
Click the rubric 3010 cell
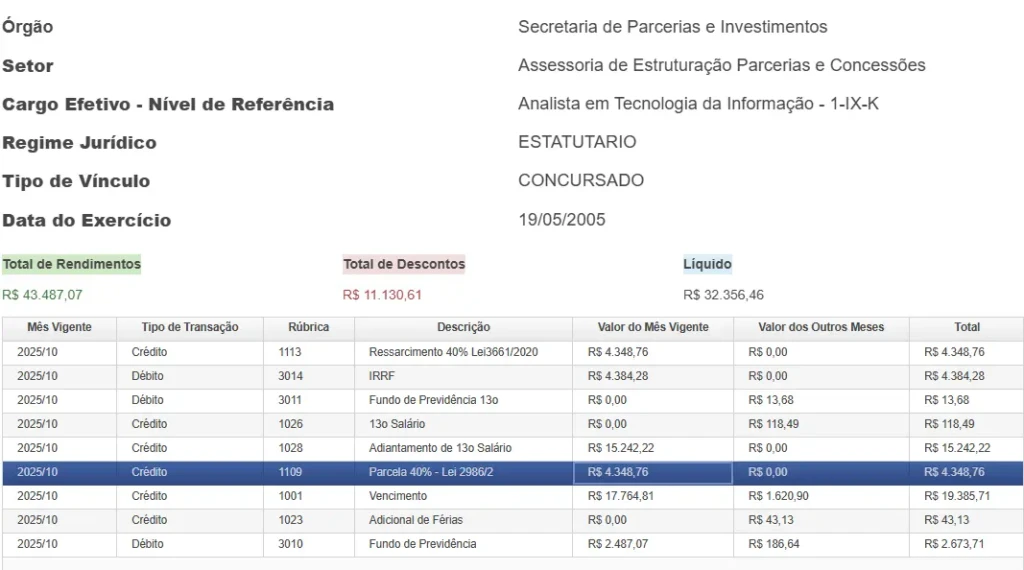pos(290,544)
